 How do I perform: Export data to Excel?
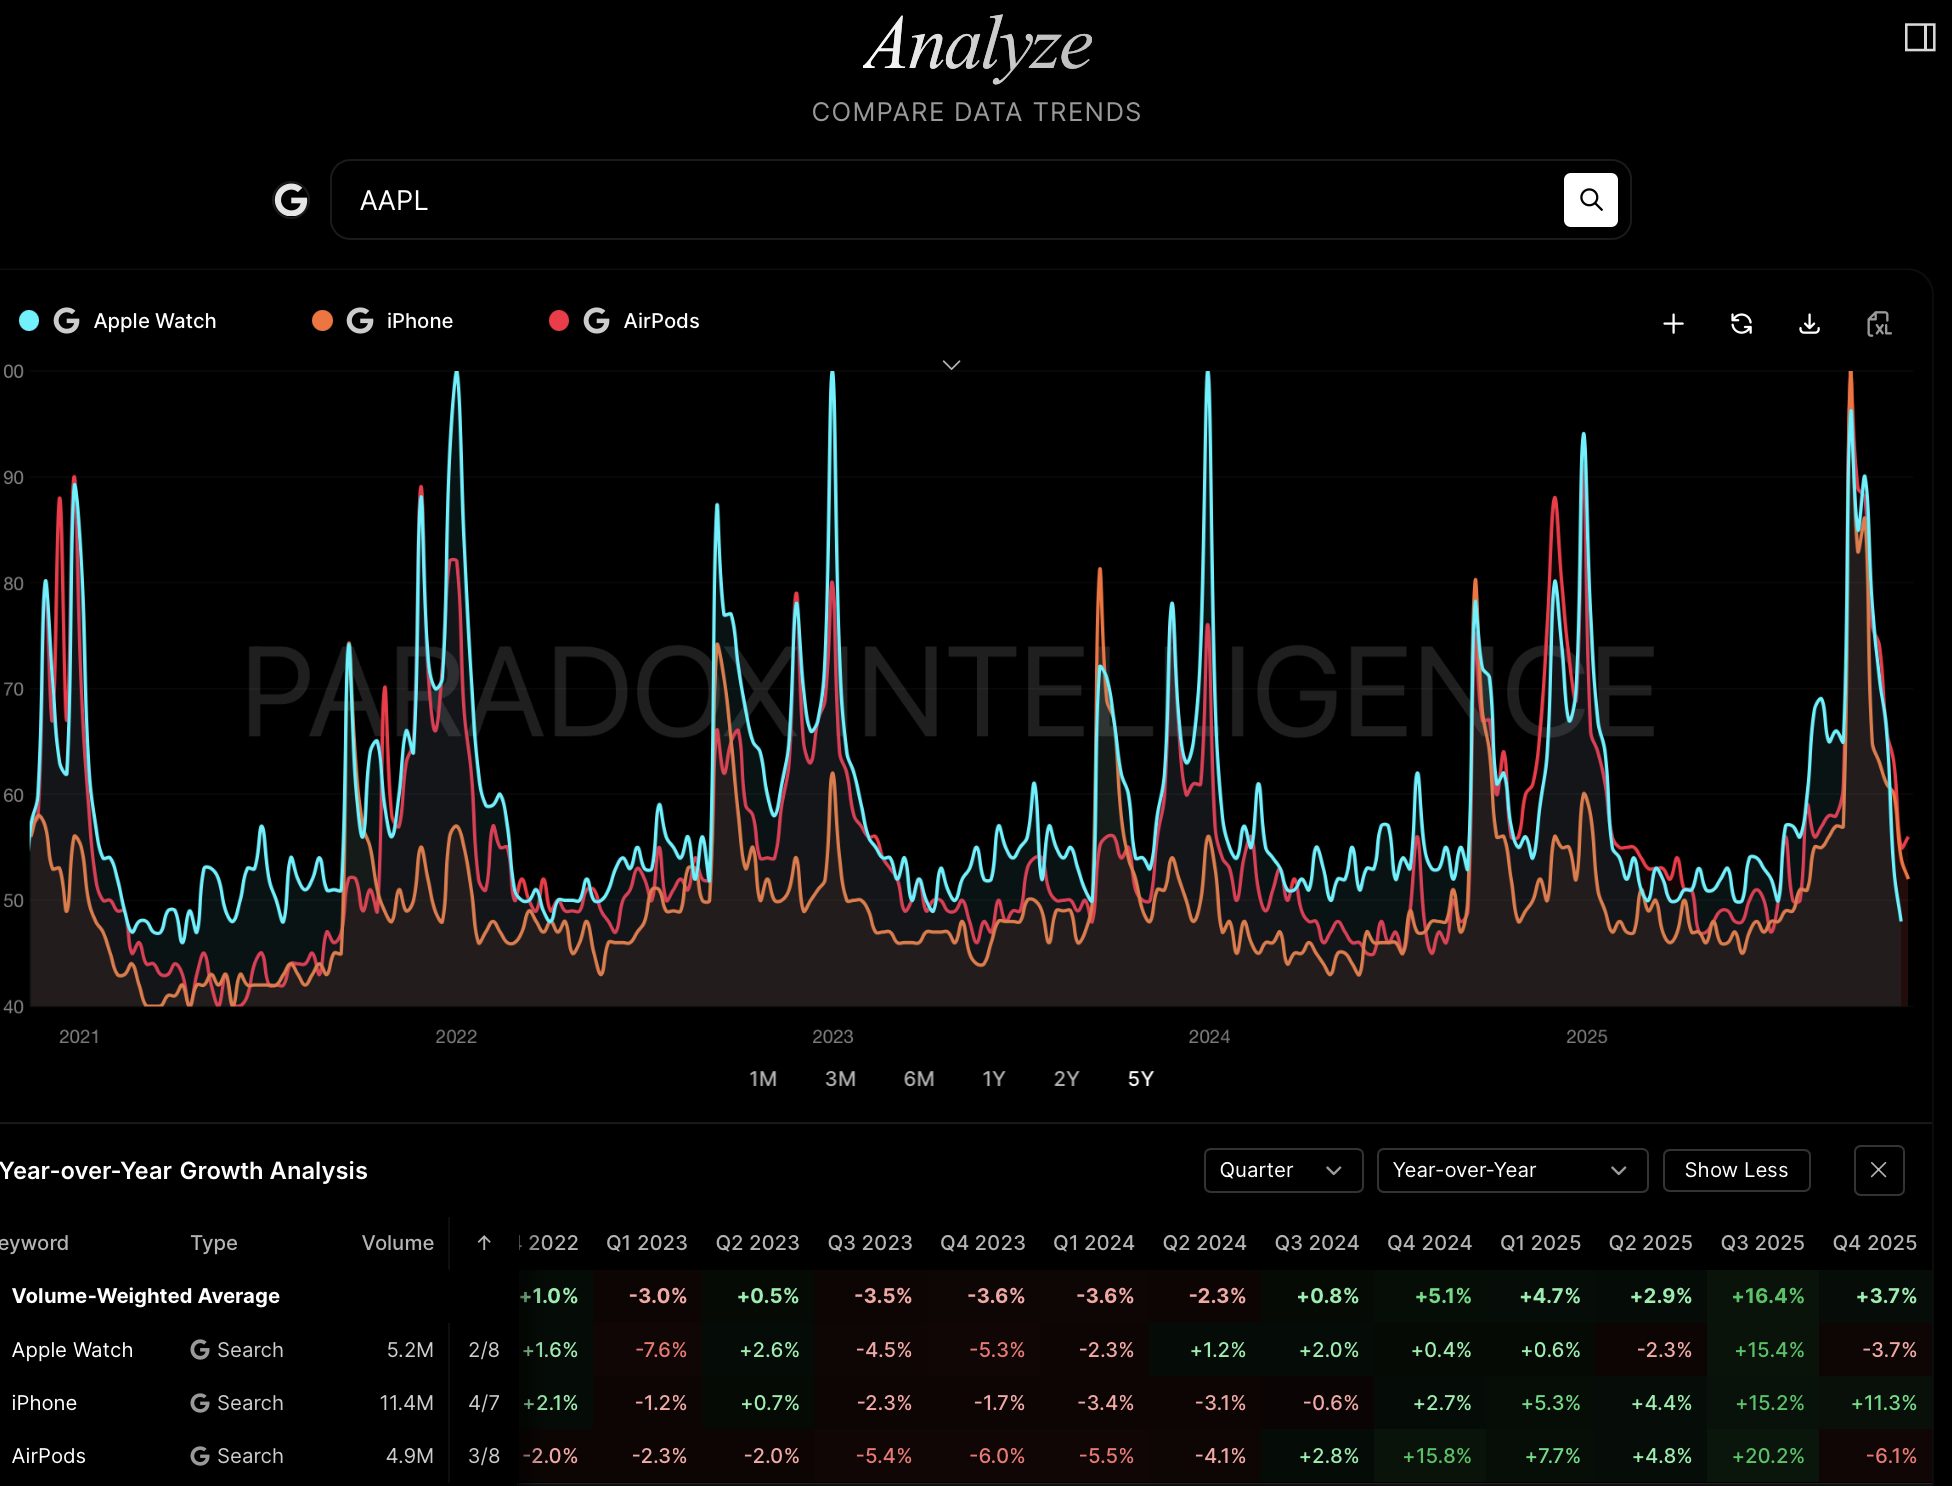tap(1878, 323)
